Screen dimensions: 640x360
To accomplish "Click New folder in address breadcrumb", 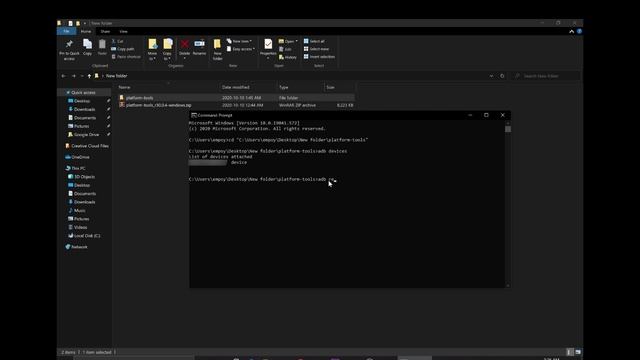I will 117,76.
